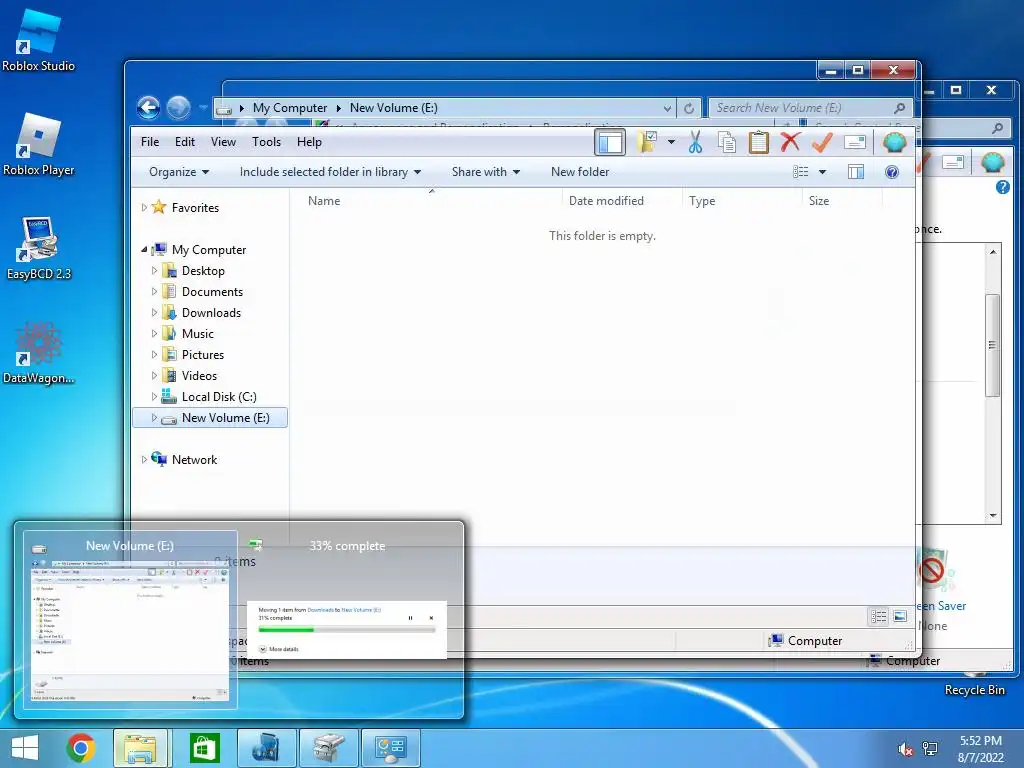Open the green Store app on taskbar

point(204,748)
